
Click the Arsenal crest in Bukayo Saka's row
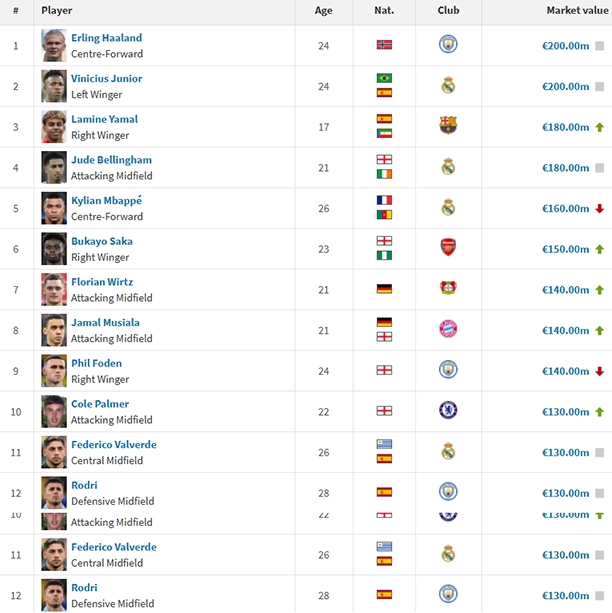tap(448, 247)
